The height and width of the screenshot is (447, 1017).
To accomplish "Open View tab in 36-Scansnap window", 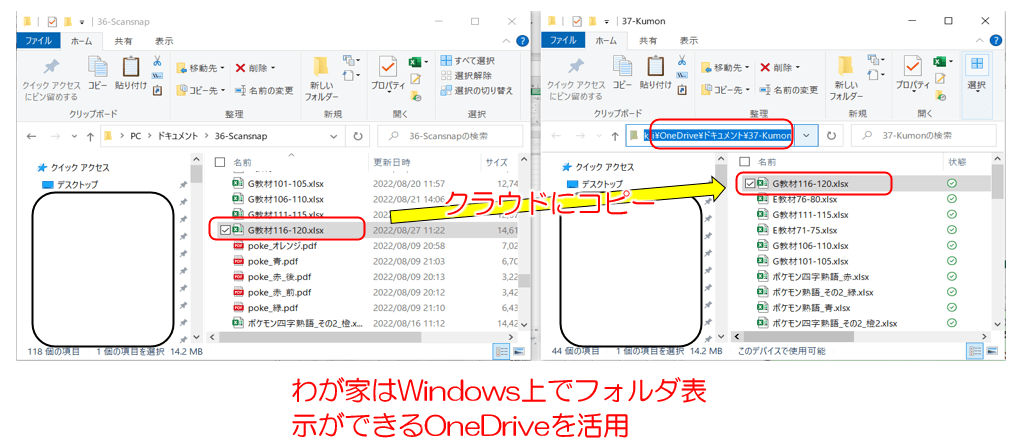I will [x=164, y=41].
